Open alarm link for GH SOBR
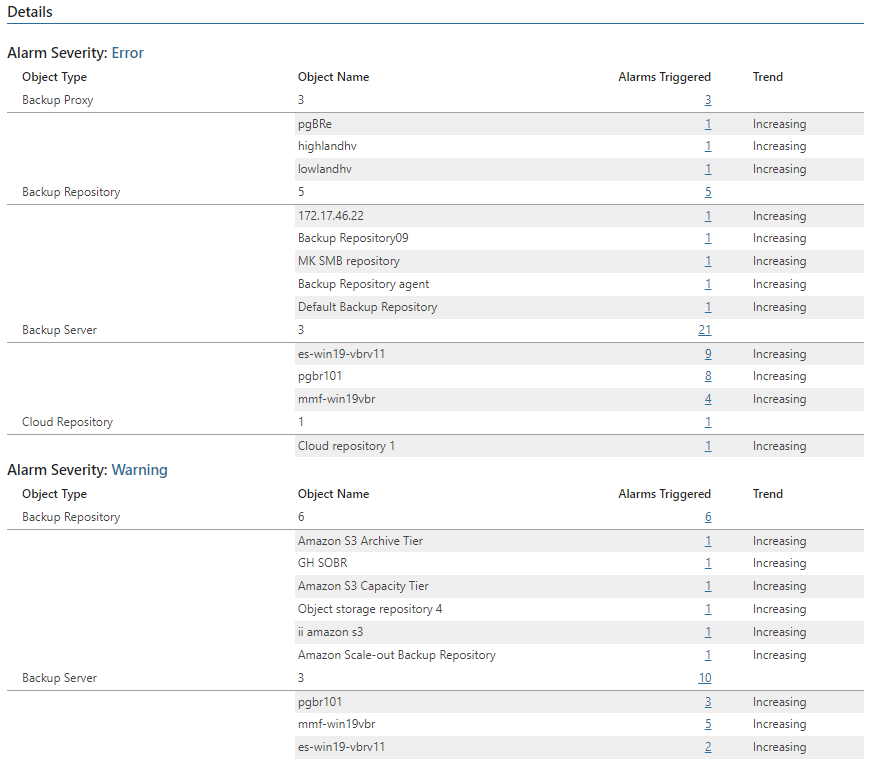The image size is (871, 769). pos(708,563)
